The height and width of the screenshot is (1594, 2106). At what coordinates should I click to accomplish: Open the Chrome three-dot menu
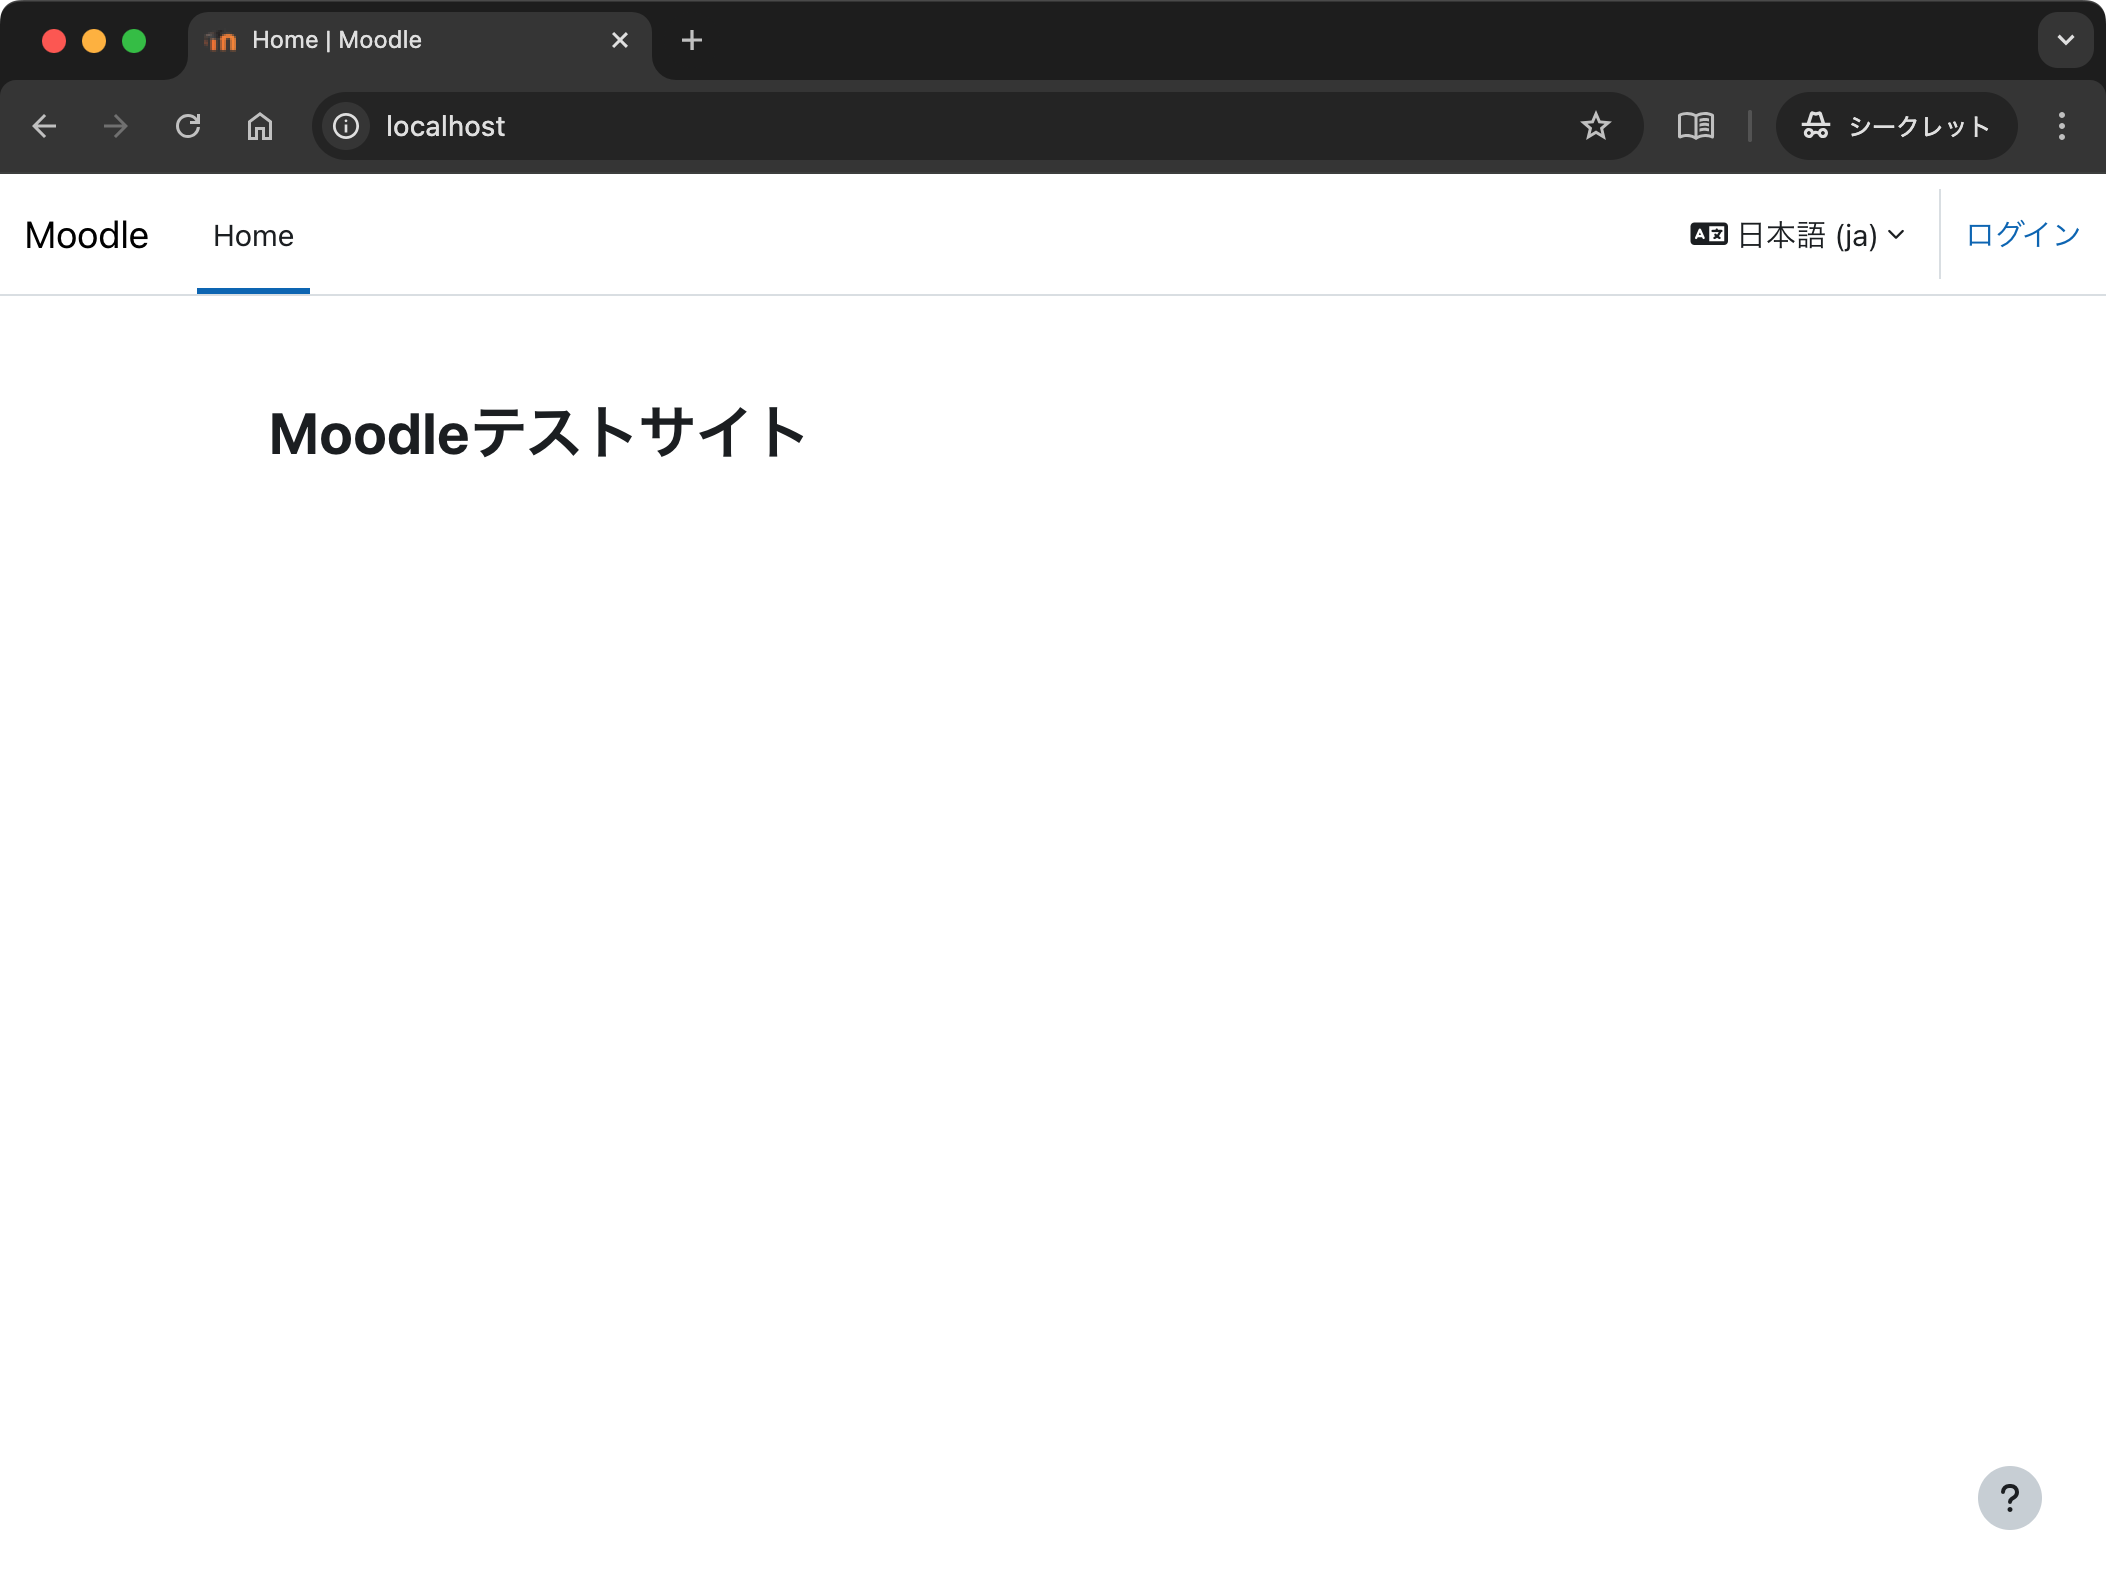click(x=2061, y=126)
